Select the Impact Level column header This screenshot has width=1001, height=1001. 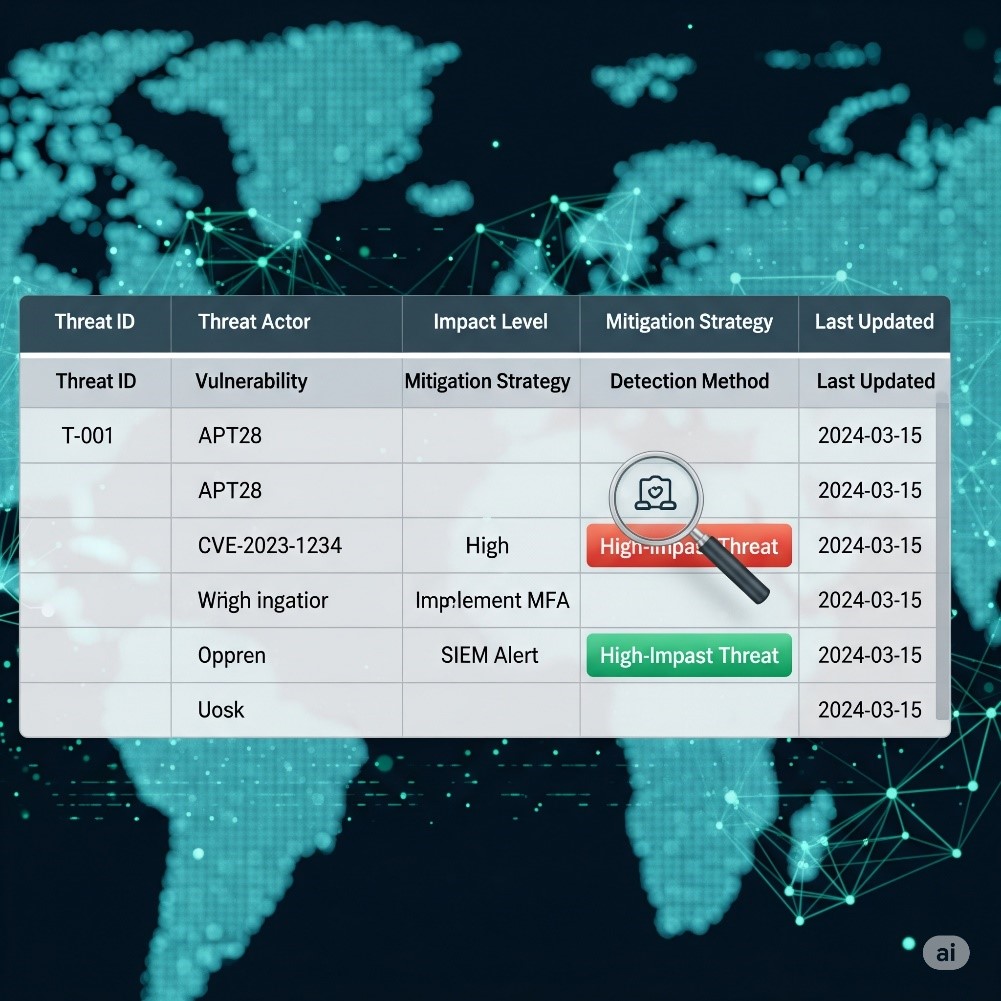[490, 322]
